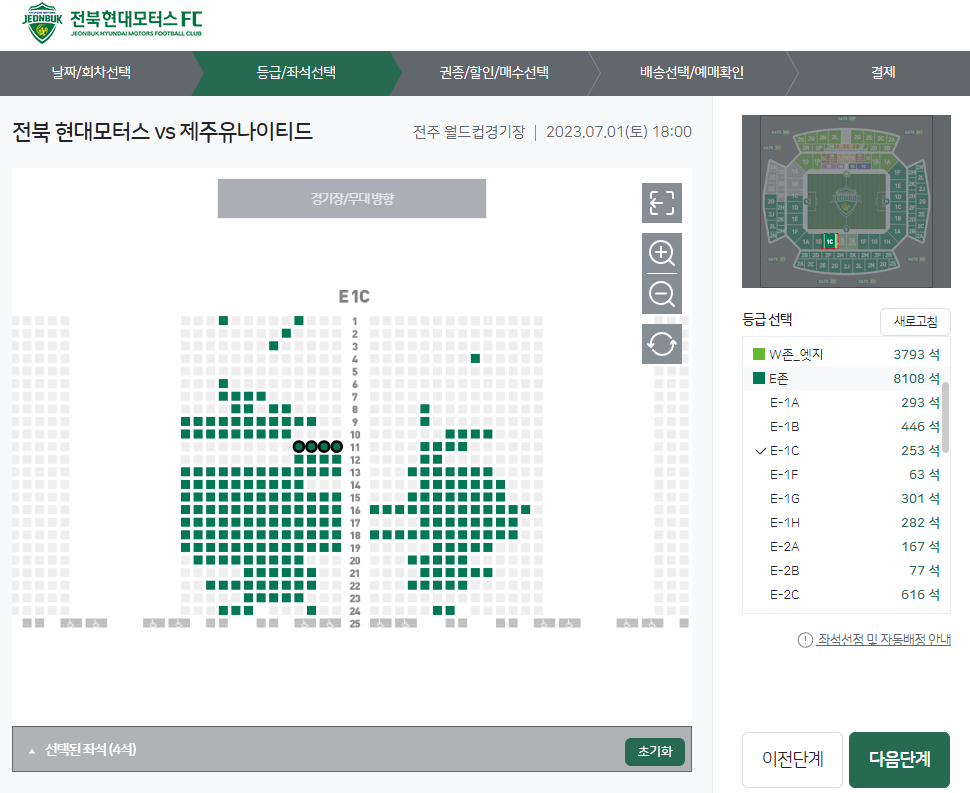970x793 pixels.
Task: Click the match title 전북 현대모터스 vs 제주유나이티드
Action: [163, 132]
